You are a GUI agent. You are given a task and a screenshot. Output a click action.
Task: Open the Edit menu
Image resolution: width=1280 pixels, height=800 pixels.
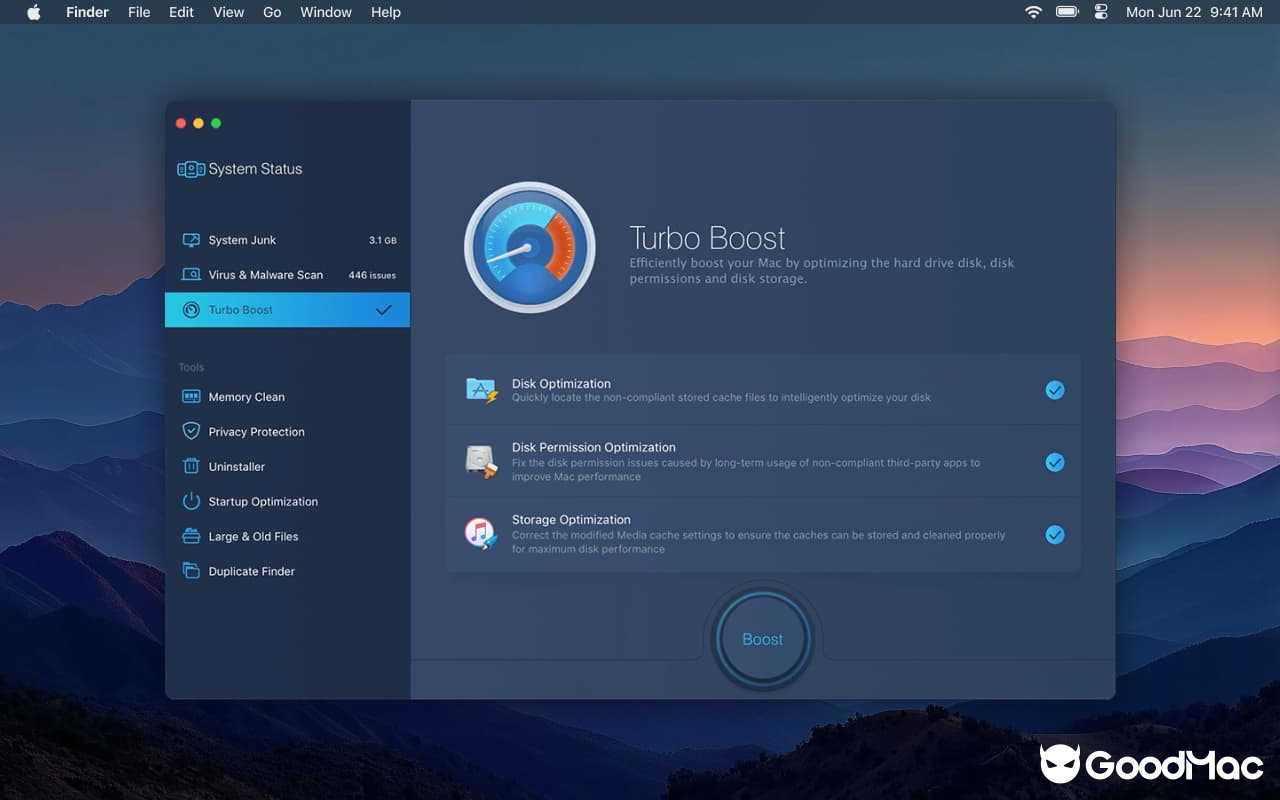pos(181,12)
